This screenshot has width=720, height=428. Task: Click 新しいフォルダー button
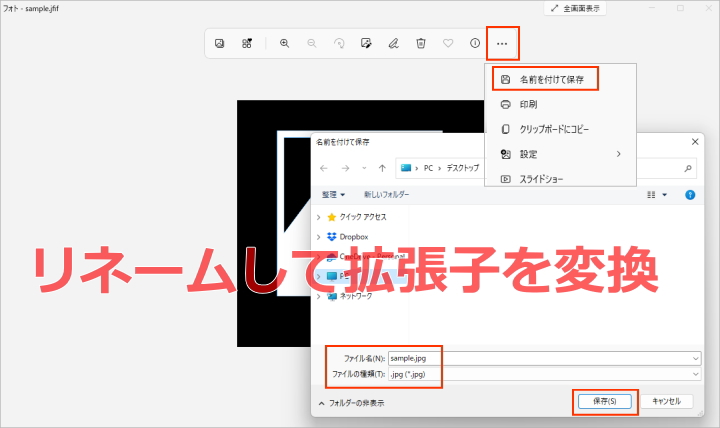point(387,195)
